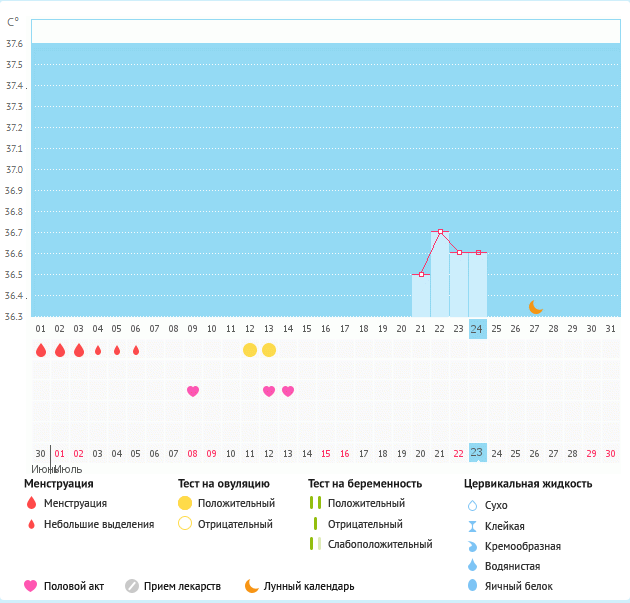Click highlighted cycle day 23 in bottom row
Viewport: 630px width, 603px height.
point(477,452)
